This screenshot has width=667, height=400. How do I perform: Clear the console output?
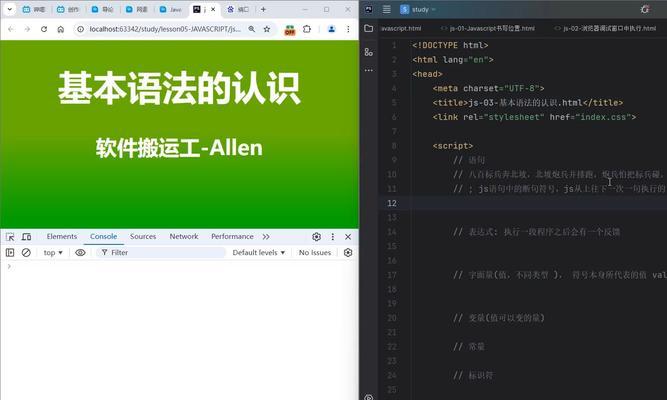26,253
